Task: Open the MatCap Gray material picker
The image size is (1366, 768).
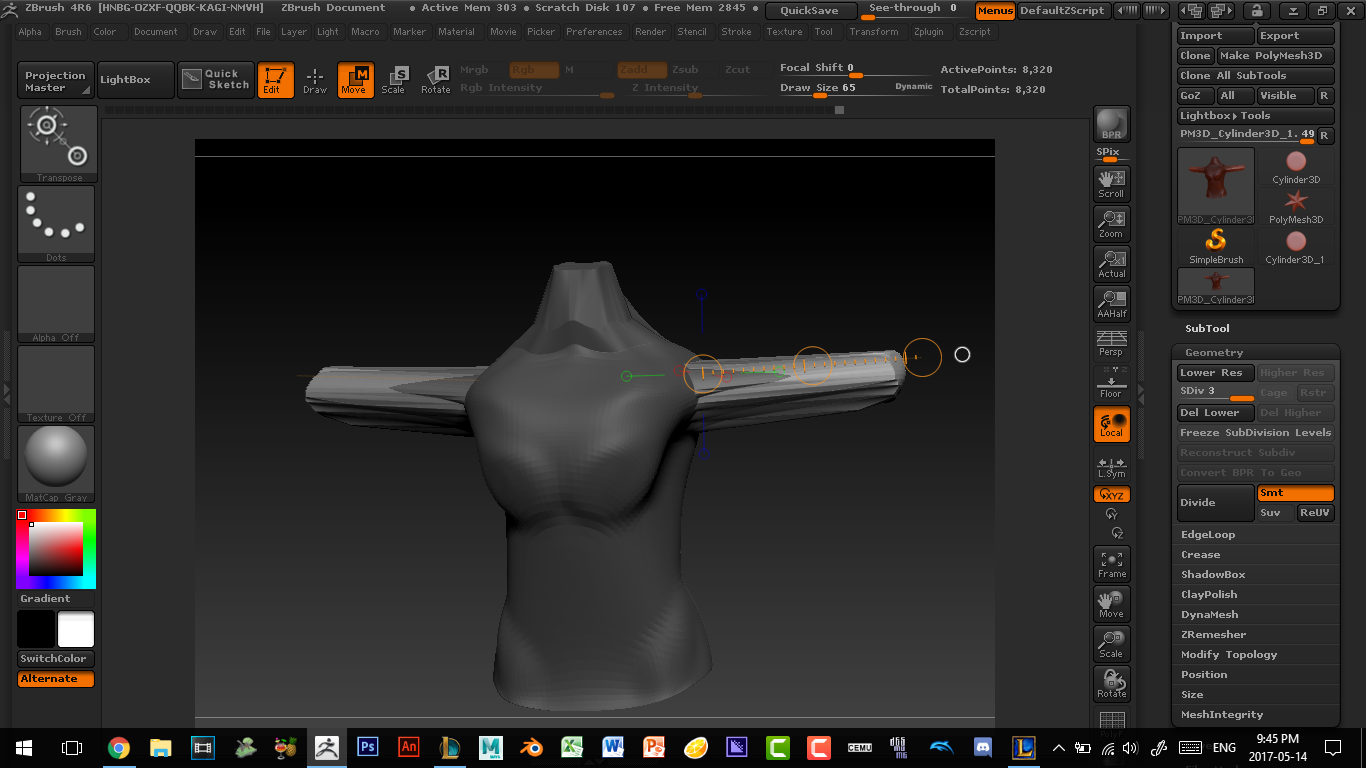Action: tap(57, 464)
